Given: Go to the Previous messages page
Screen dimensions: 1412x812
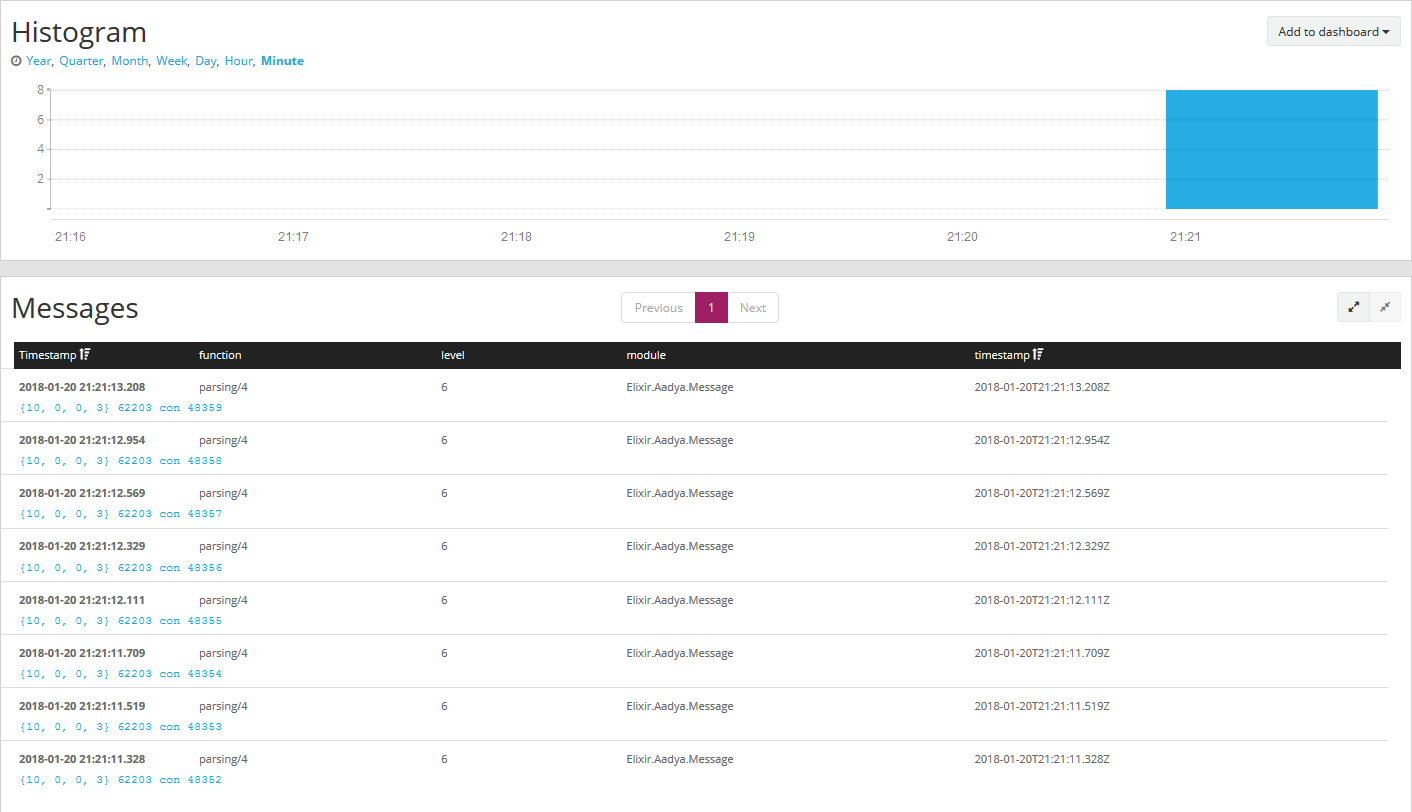Looking at the screenshot, I should [x=658, y=308].
